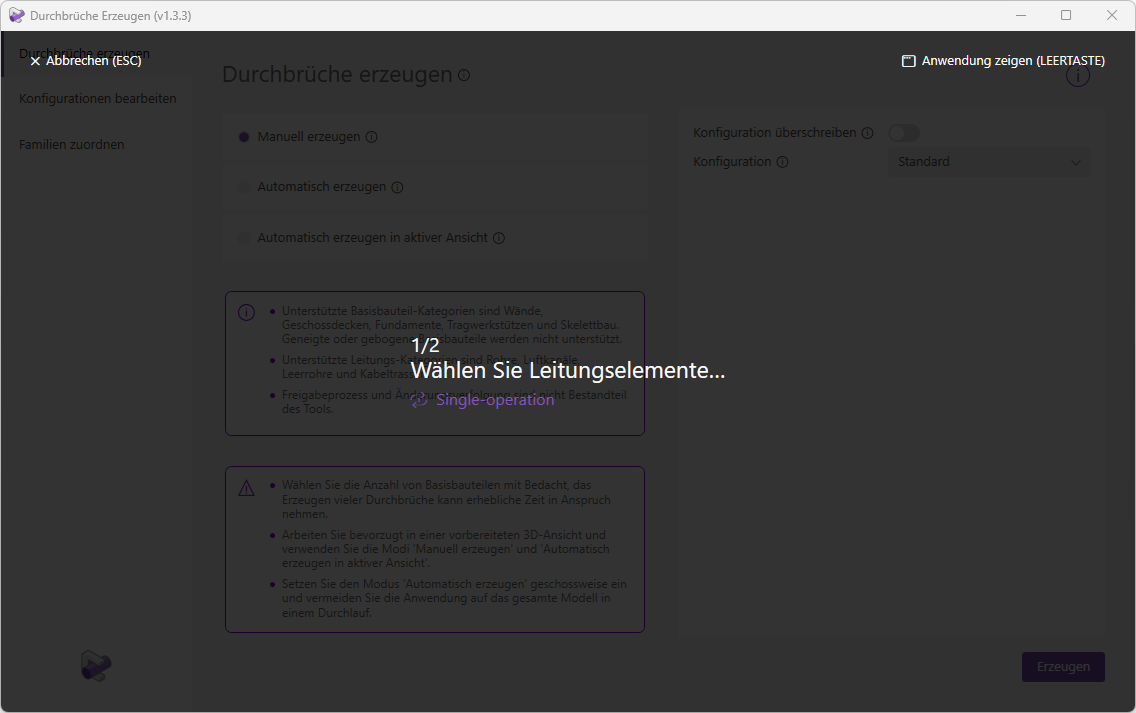Select "Automatisch erzeugen in aktiver Ansicht" mode

coord(243,238)
